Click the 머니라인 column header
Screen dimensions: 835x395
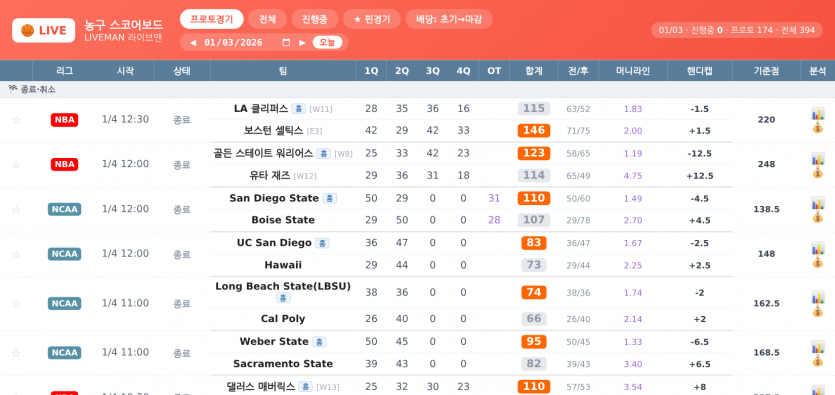[x=633, y=71]
